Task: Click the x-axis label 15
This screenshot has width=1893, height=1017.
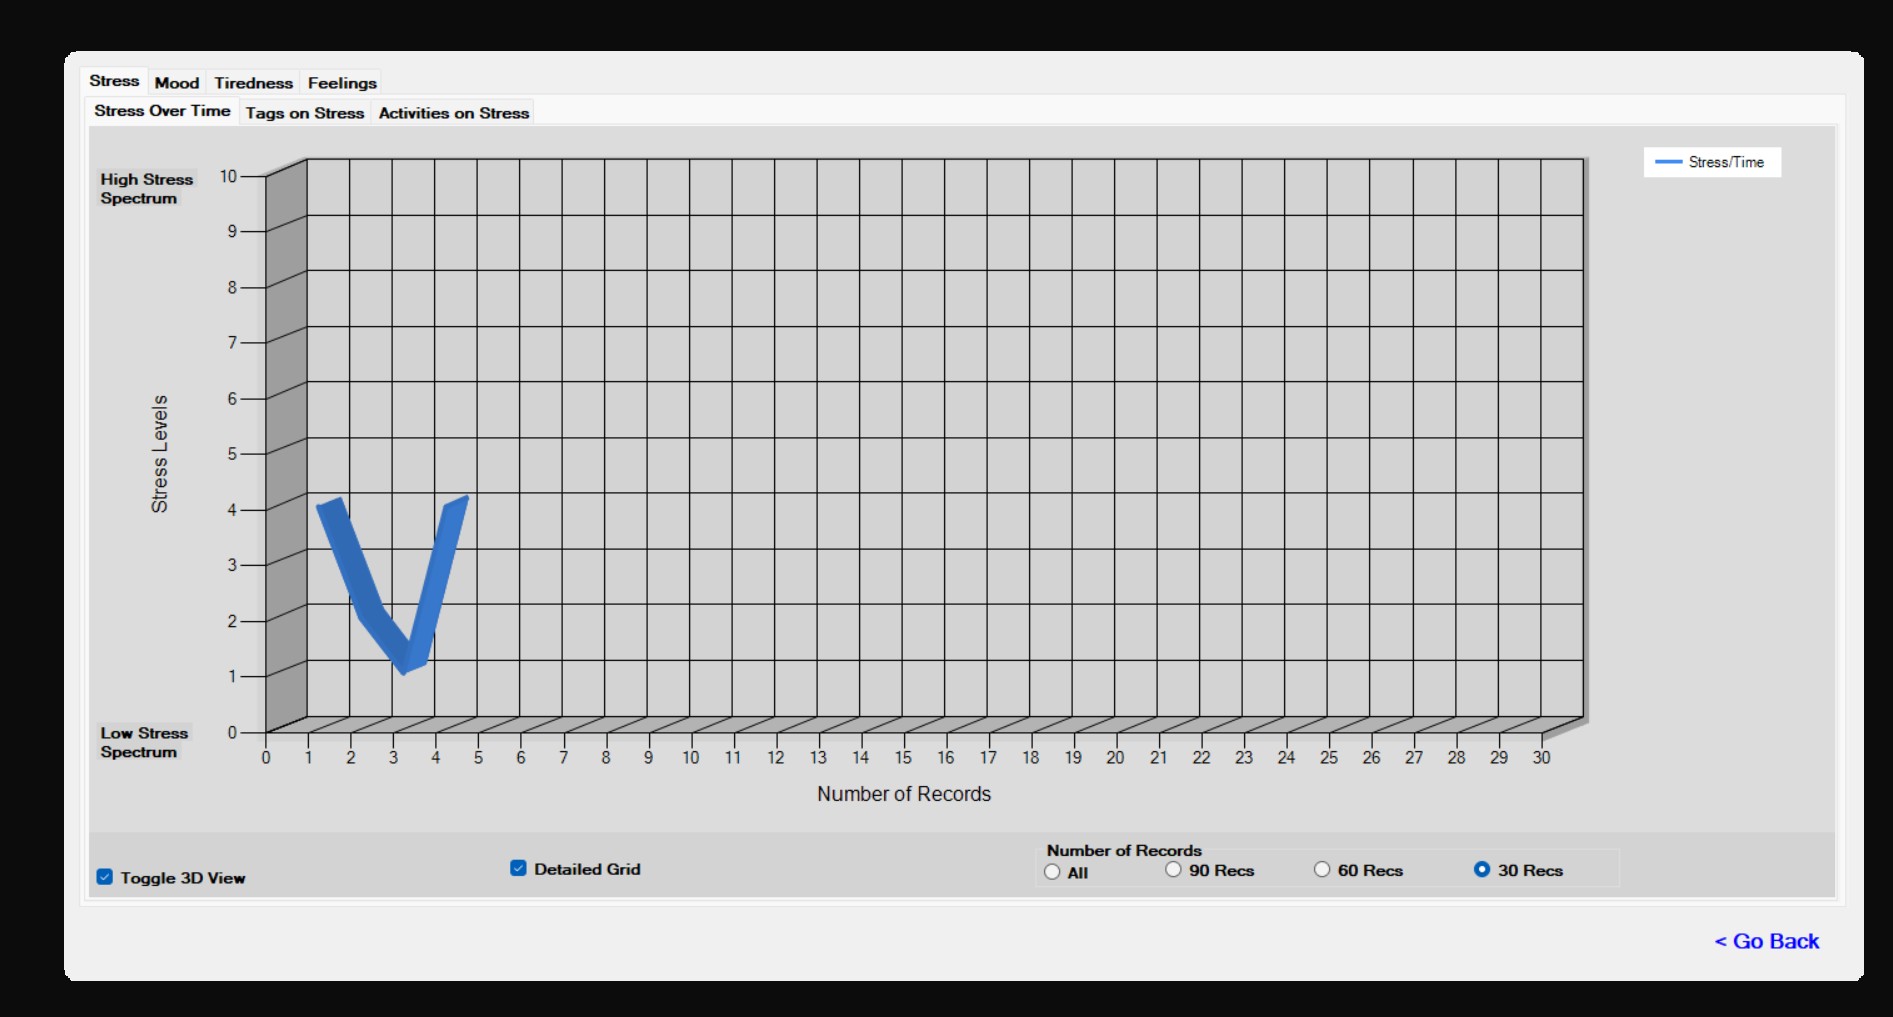Action: [x=903, y=758]
